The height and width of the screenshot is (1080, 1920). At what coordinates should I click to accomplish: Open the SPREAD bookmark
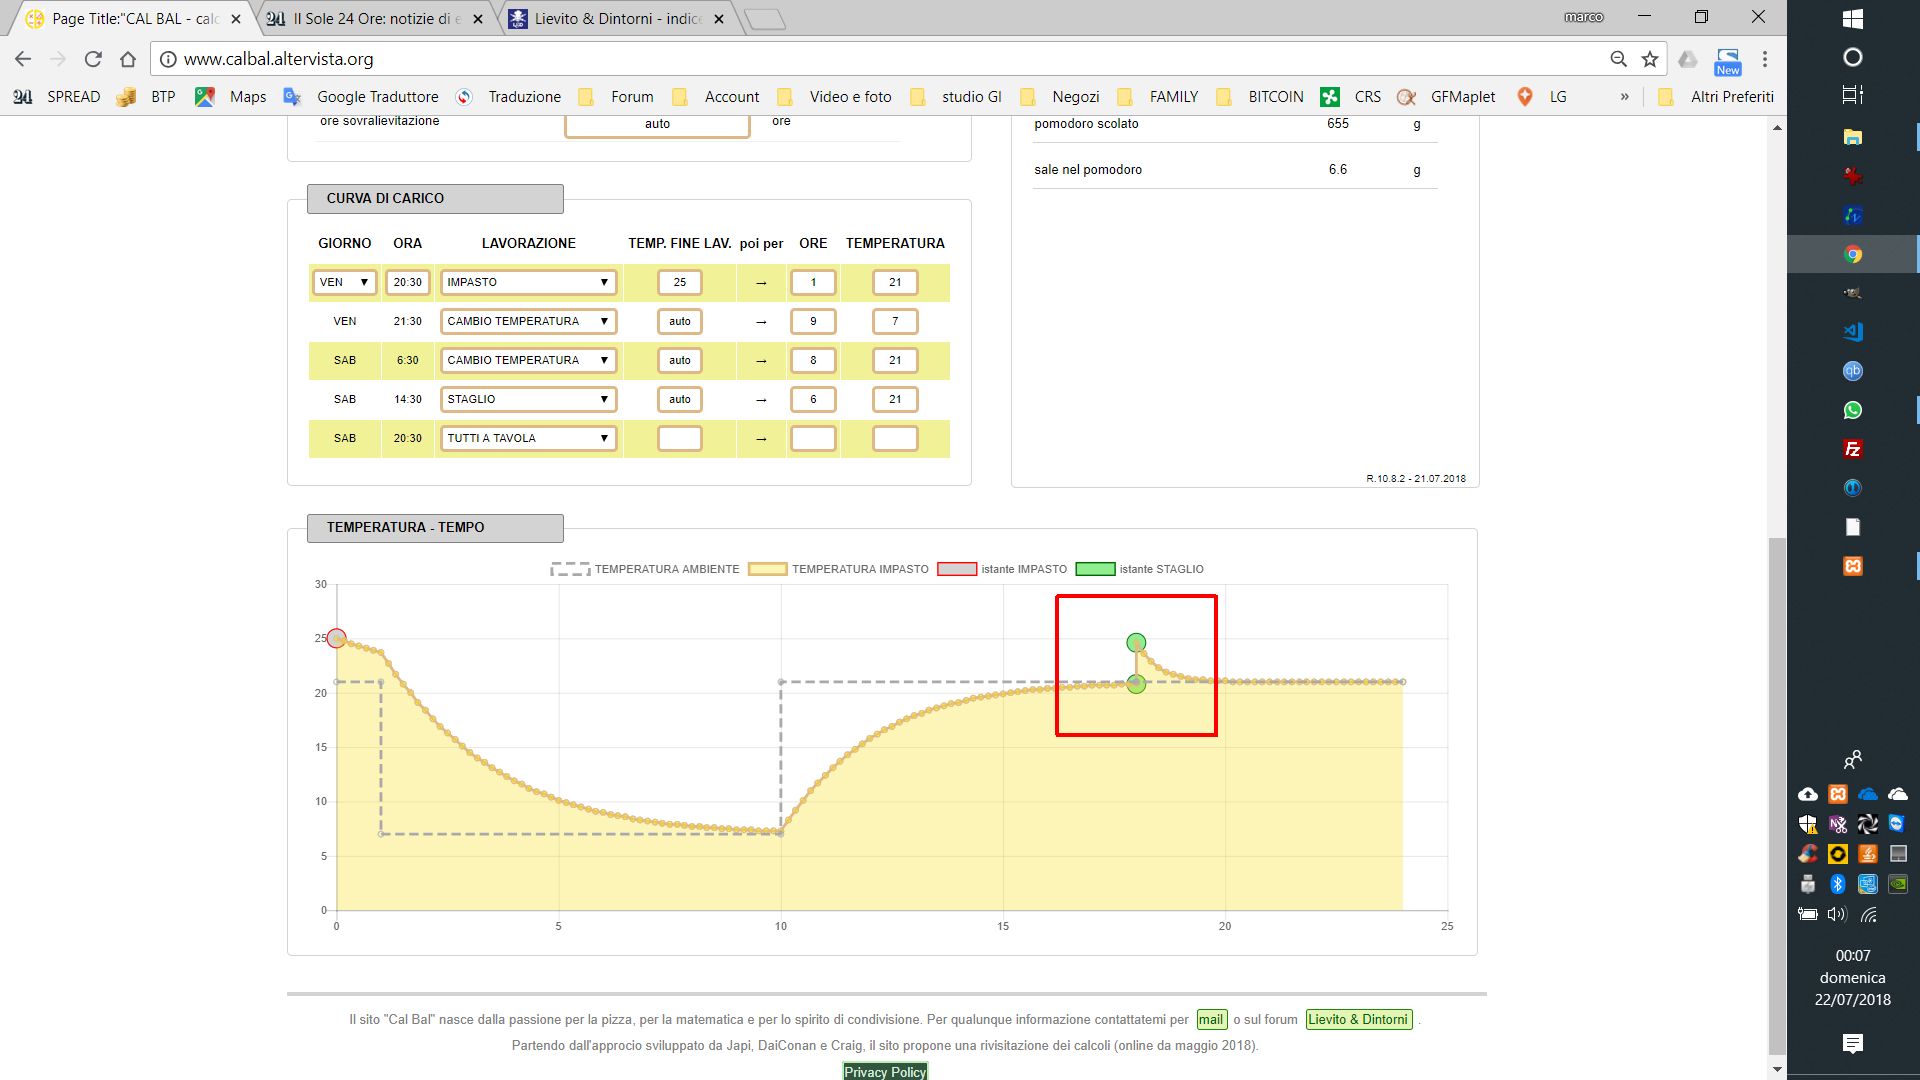click(x=57, y=97)
